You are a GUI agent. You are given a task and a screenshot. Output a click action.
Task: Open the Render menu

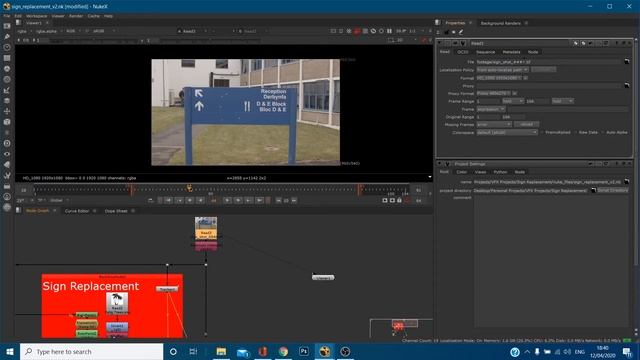pos(76,16)
